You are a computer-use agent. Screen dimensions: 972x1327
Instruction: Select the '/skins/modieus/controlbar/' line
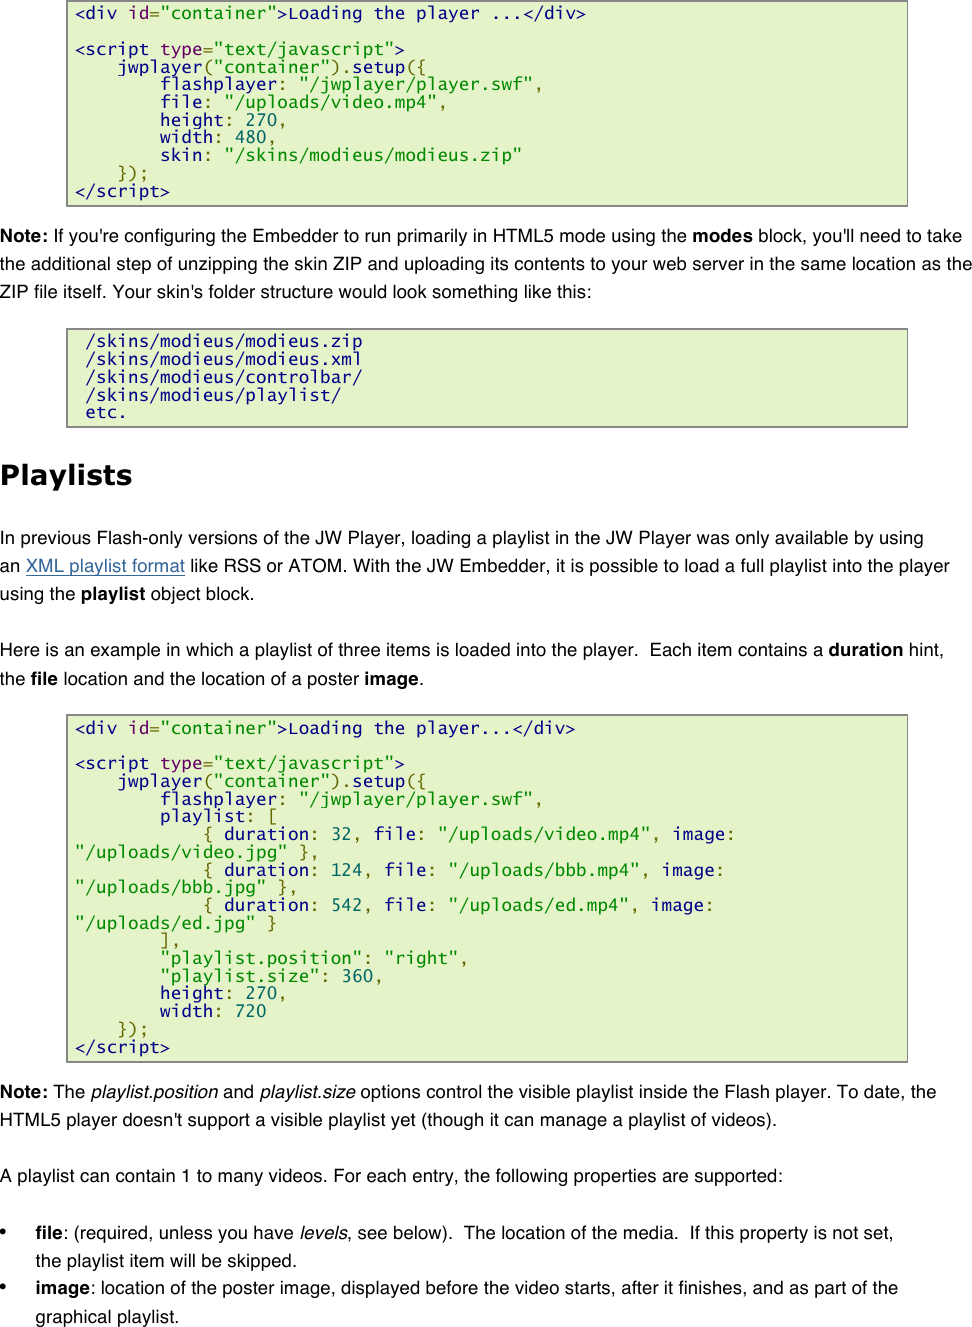[x=224, y=377]
